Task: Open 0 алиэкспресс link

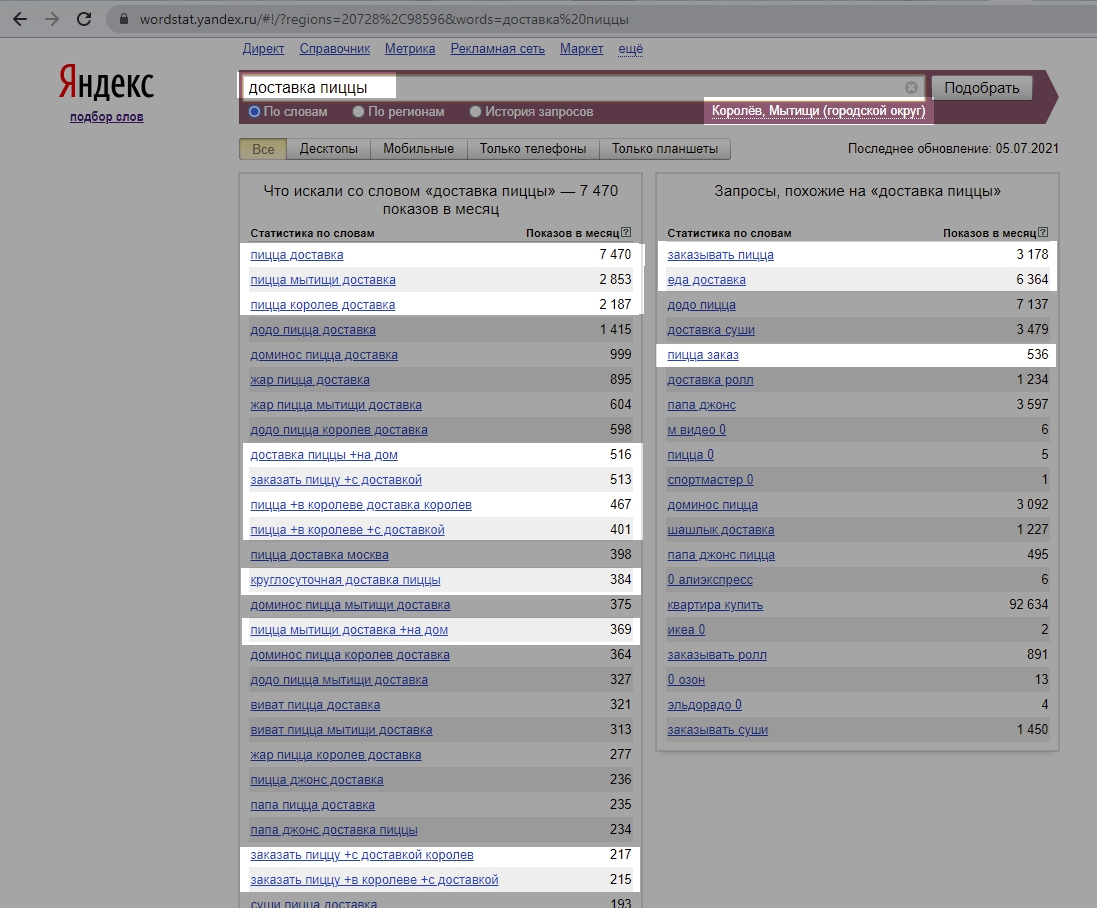Action: click(x=710, y=581)
